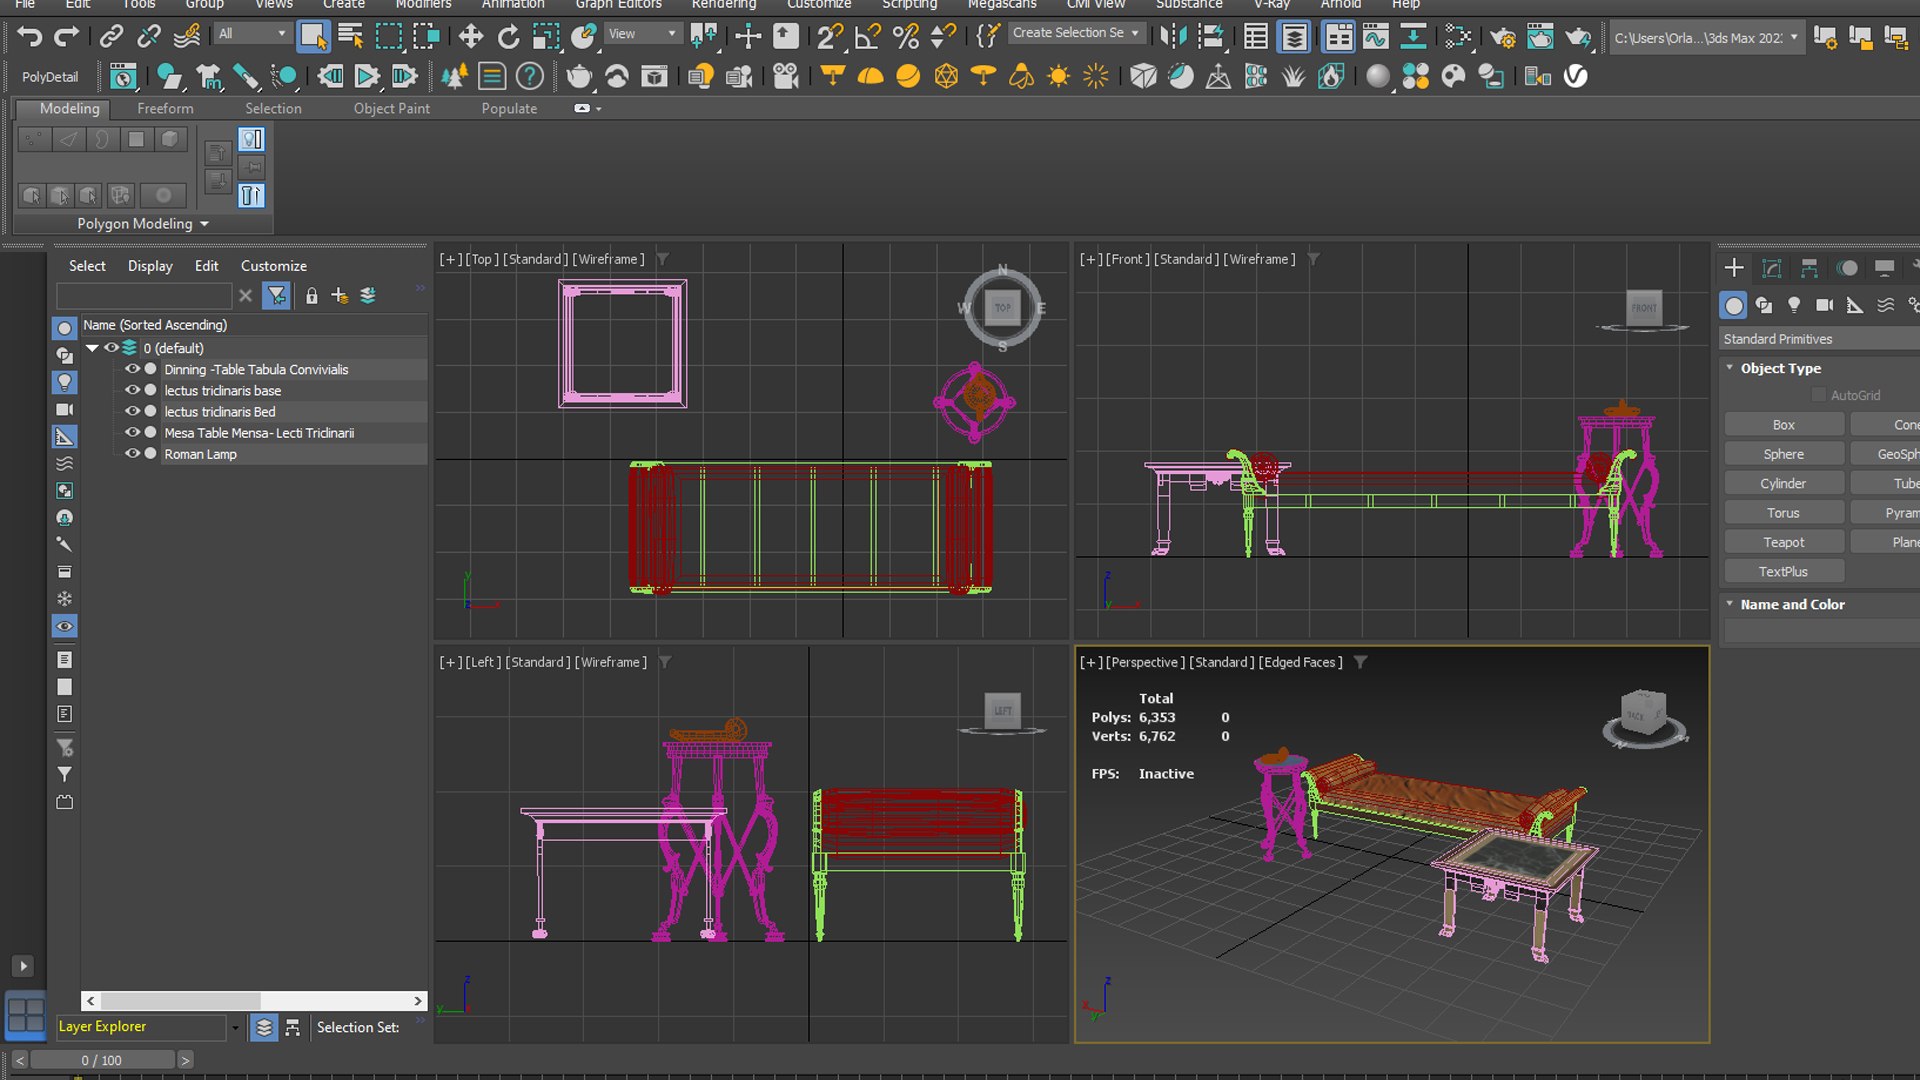Image resolution: width=1920 pixels, height=1080 pixels.
Task: Open the Standard Primitives category dropdown
Action: click(1820, 339)
